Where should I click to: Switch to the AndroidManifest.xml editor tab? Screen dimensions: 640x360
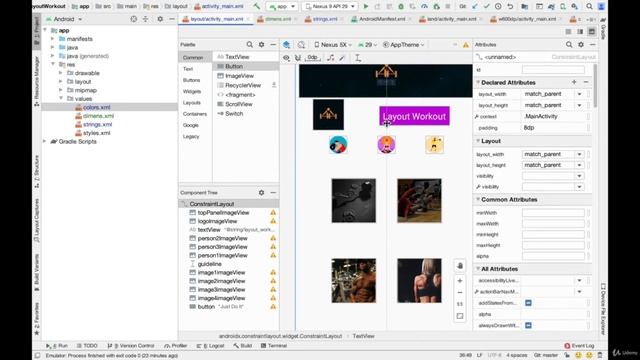click(379, 19)
